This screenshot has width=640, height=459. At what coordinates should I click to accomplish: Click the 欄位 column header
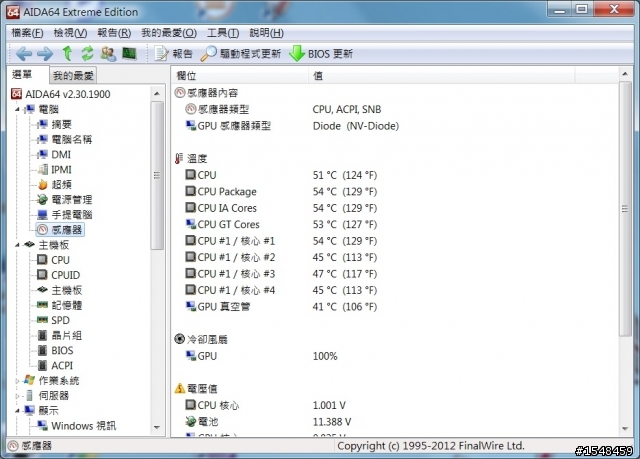click(240, 76)
